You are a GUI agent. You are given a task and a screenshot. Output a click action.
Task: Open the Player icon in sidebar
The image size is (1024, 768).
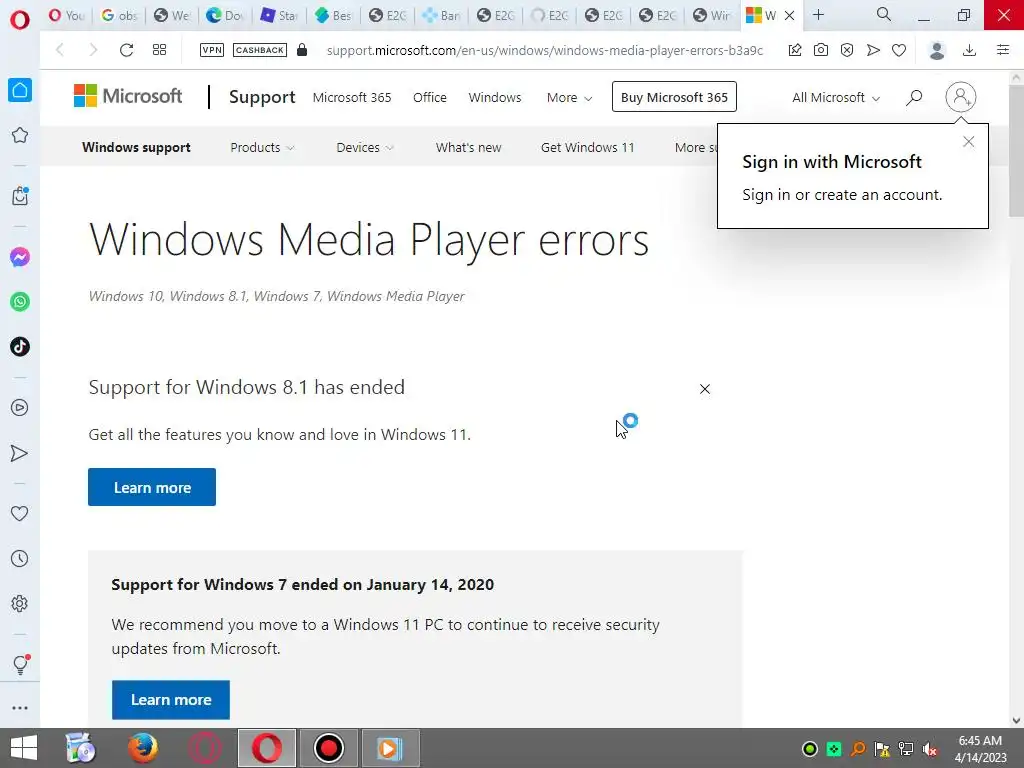pos(20,408)
